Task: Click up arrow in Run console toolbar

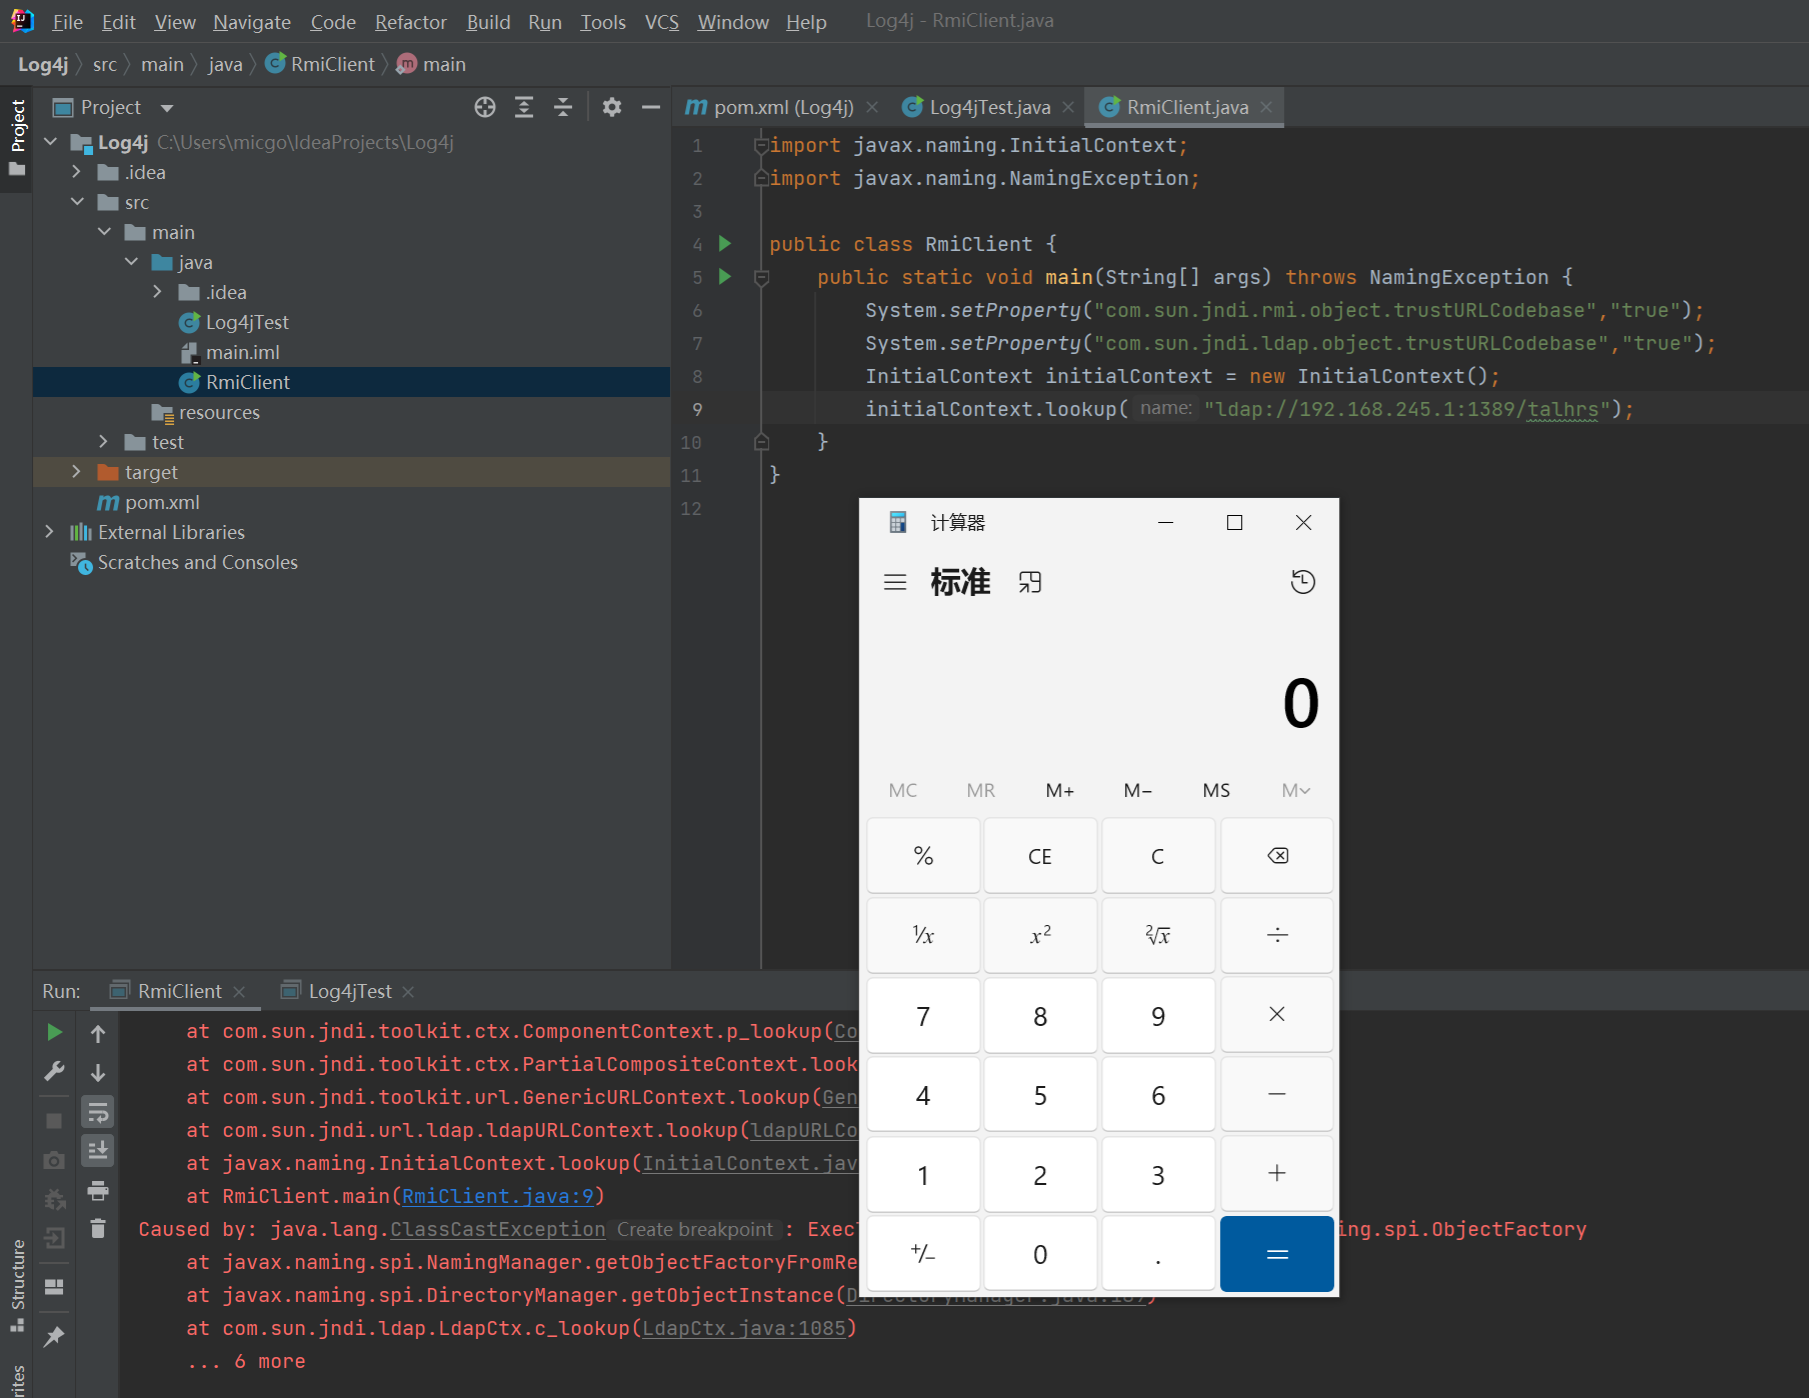Action: tap(98, 1033)
